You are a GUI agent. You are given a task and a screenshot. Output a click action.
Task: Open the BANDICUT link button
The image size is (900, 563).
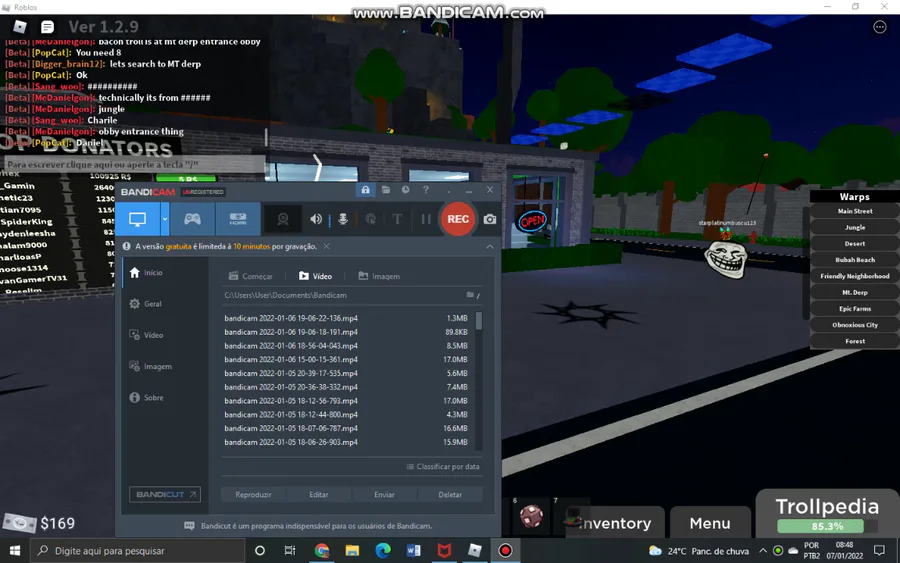[x=165, y=494]
